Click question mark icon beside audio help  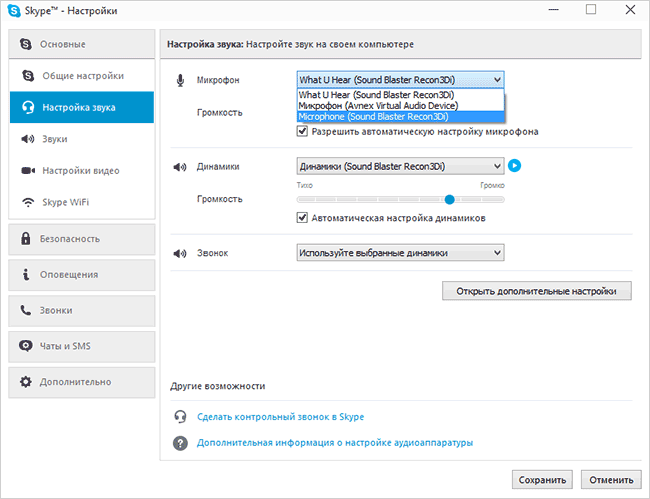click(180, 443)
